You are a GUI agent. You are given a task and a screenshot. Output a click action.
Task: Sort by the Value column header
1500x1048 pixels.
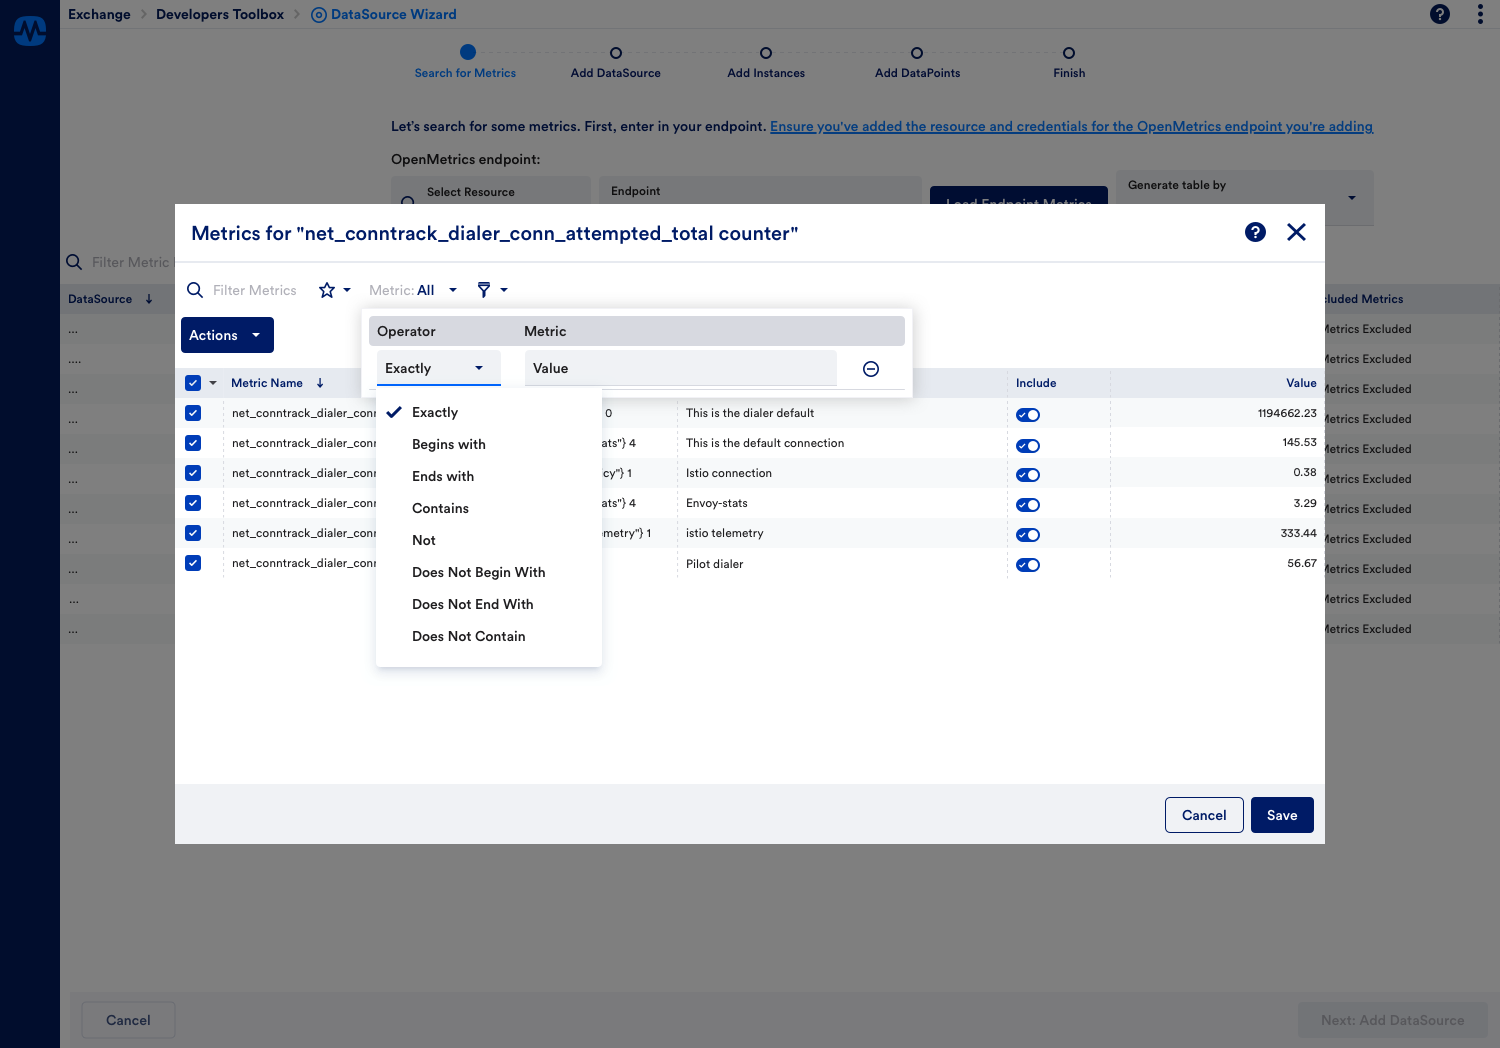tap(1301, 383)
